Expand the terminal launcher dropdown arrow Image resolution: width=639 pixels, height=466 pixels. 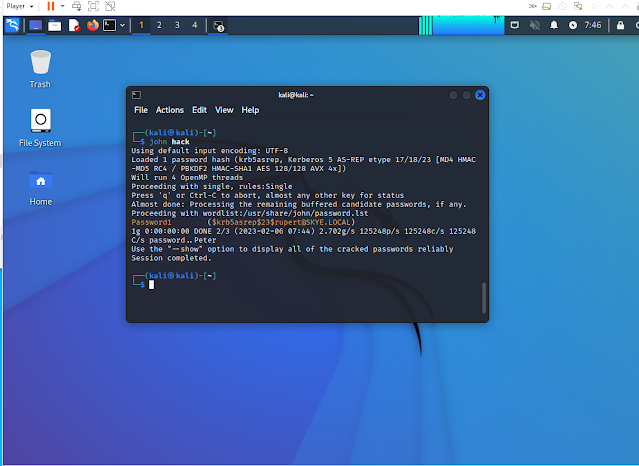[121, 25]
